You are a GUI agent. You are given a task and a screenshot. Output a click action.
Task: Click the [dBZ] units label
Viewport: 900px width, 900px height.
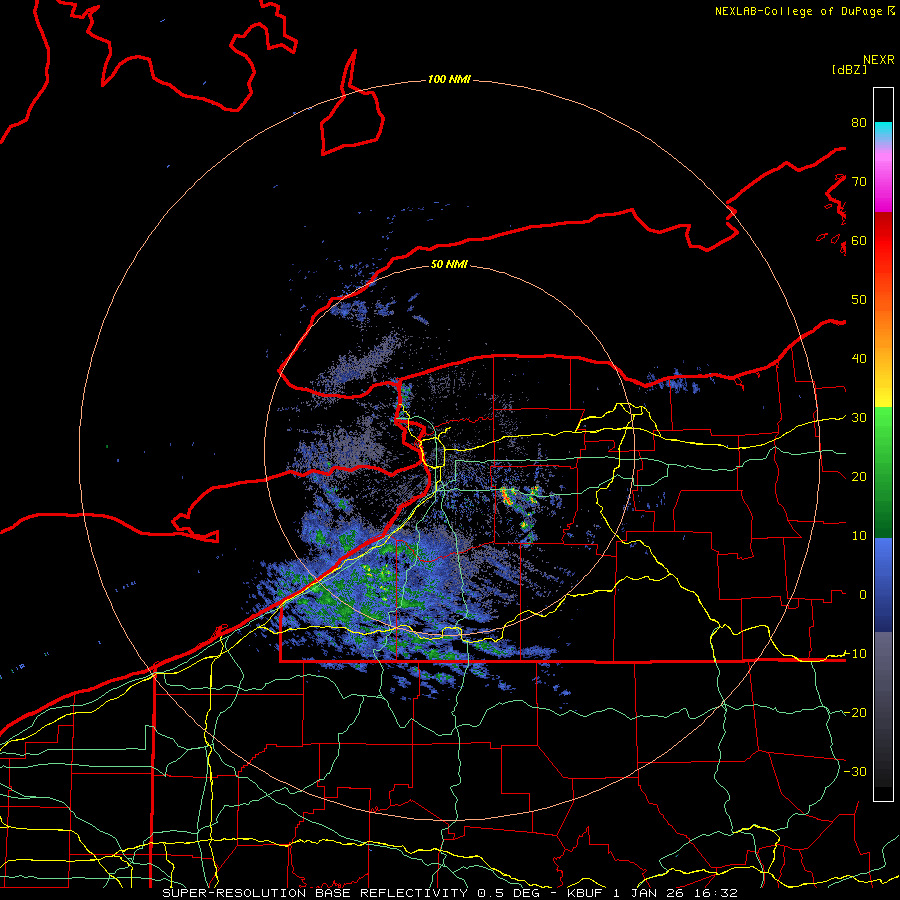[849, 70]
